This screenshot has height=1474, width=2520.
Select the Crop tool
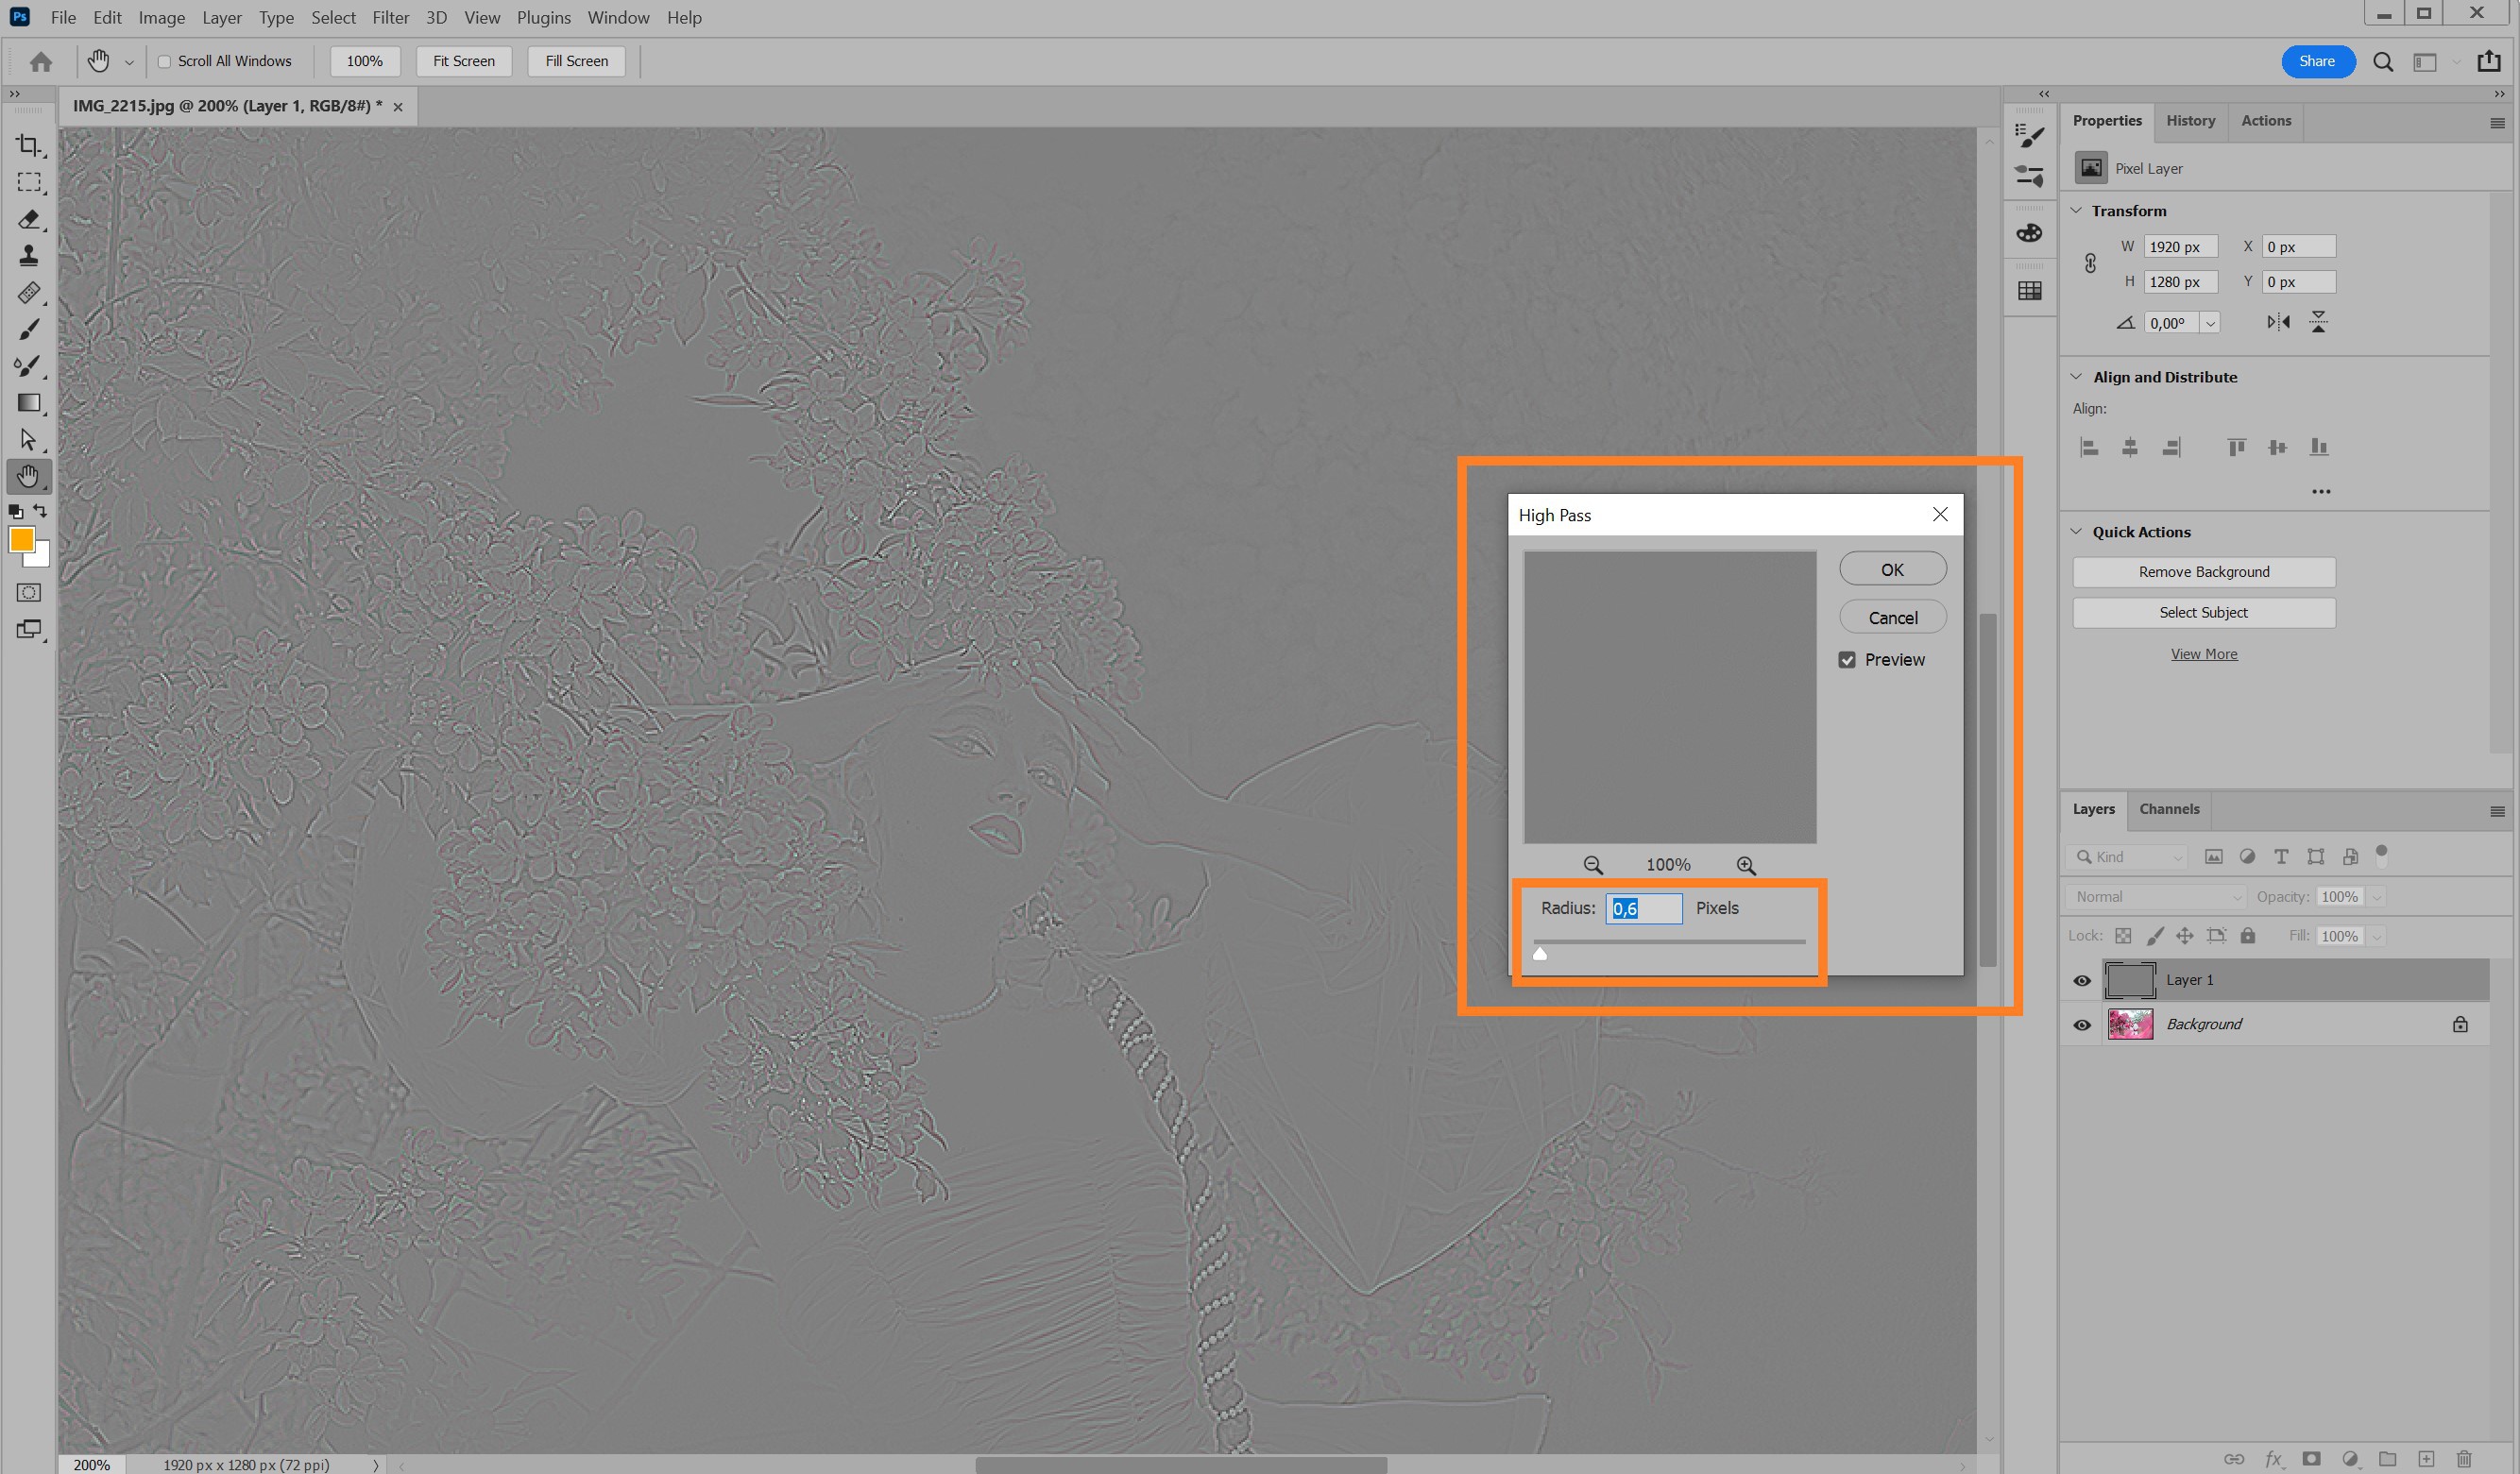click(29, 146)
